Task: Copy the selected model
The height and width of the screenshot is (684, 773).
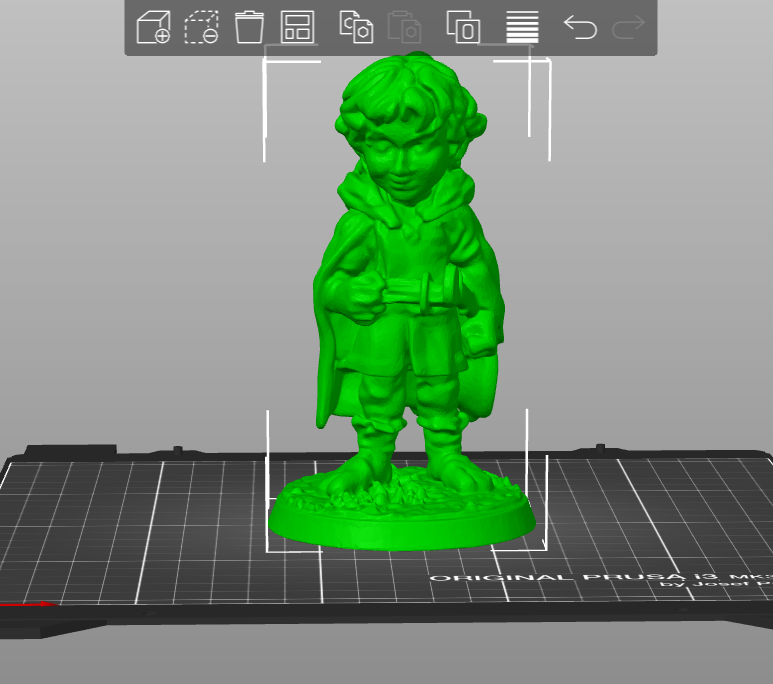Action: (x=356, y=27)
